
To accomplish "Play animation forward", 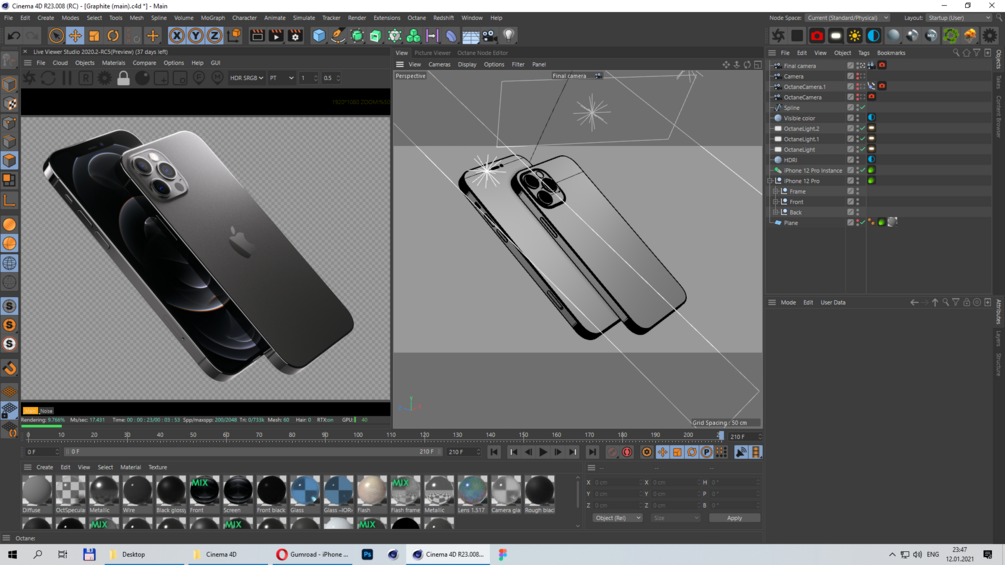I will click(x=543, y=452).
